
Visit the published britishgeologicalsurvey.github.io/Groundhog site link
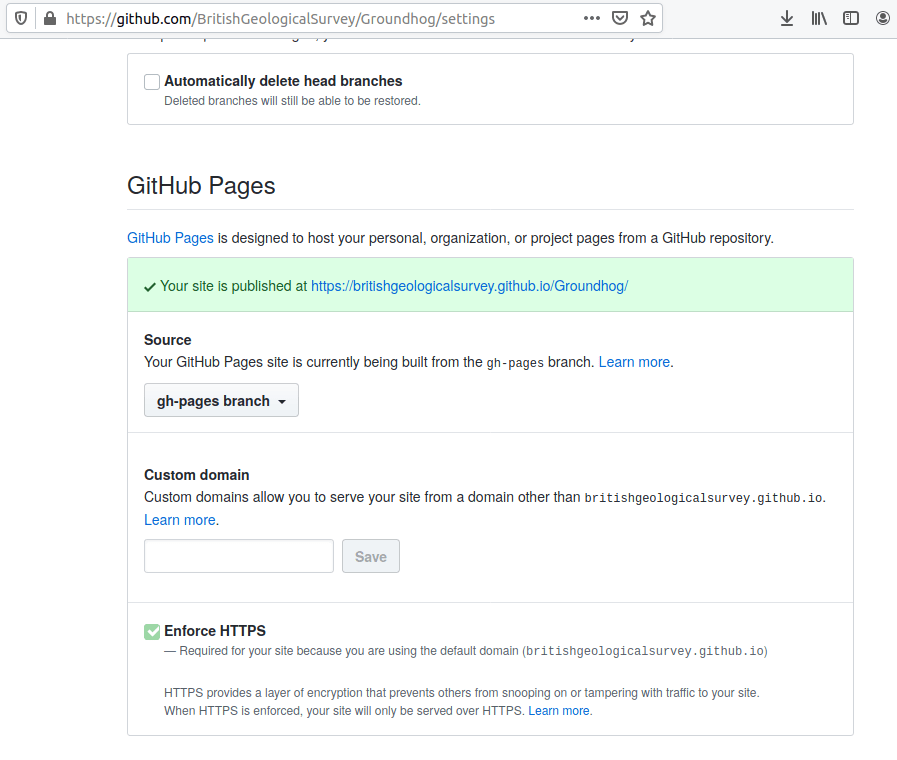[x=469, y=286]
